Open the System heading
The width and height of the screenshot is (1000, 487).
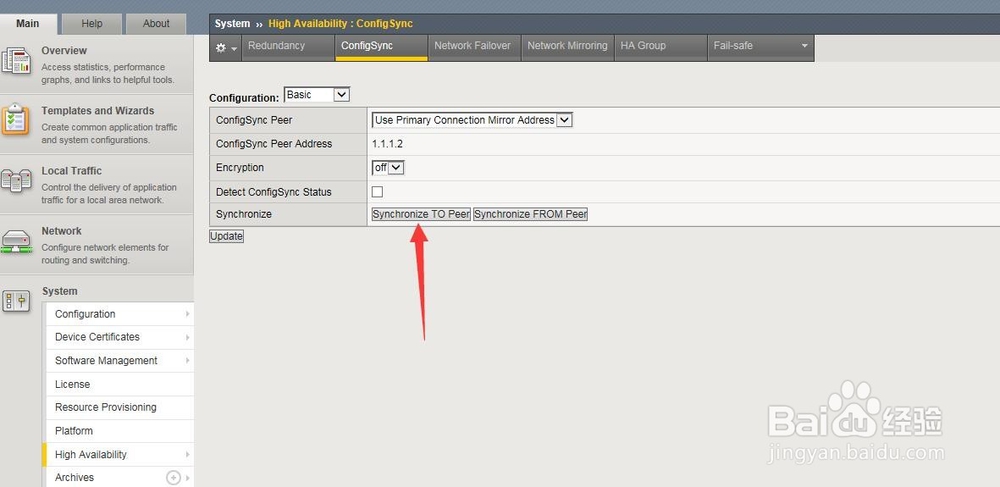point(59,291)
